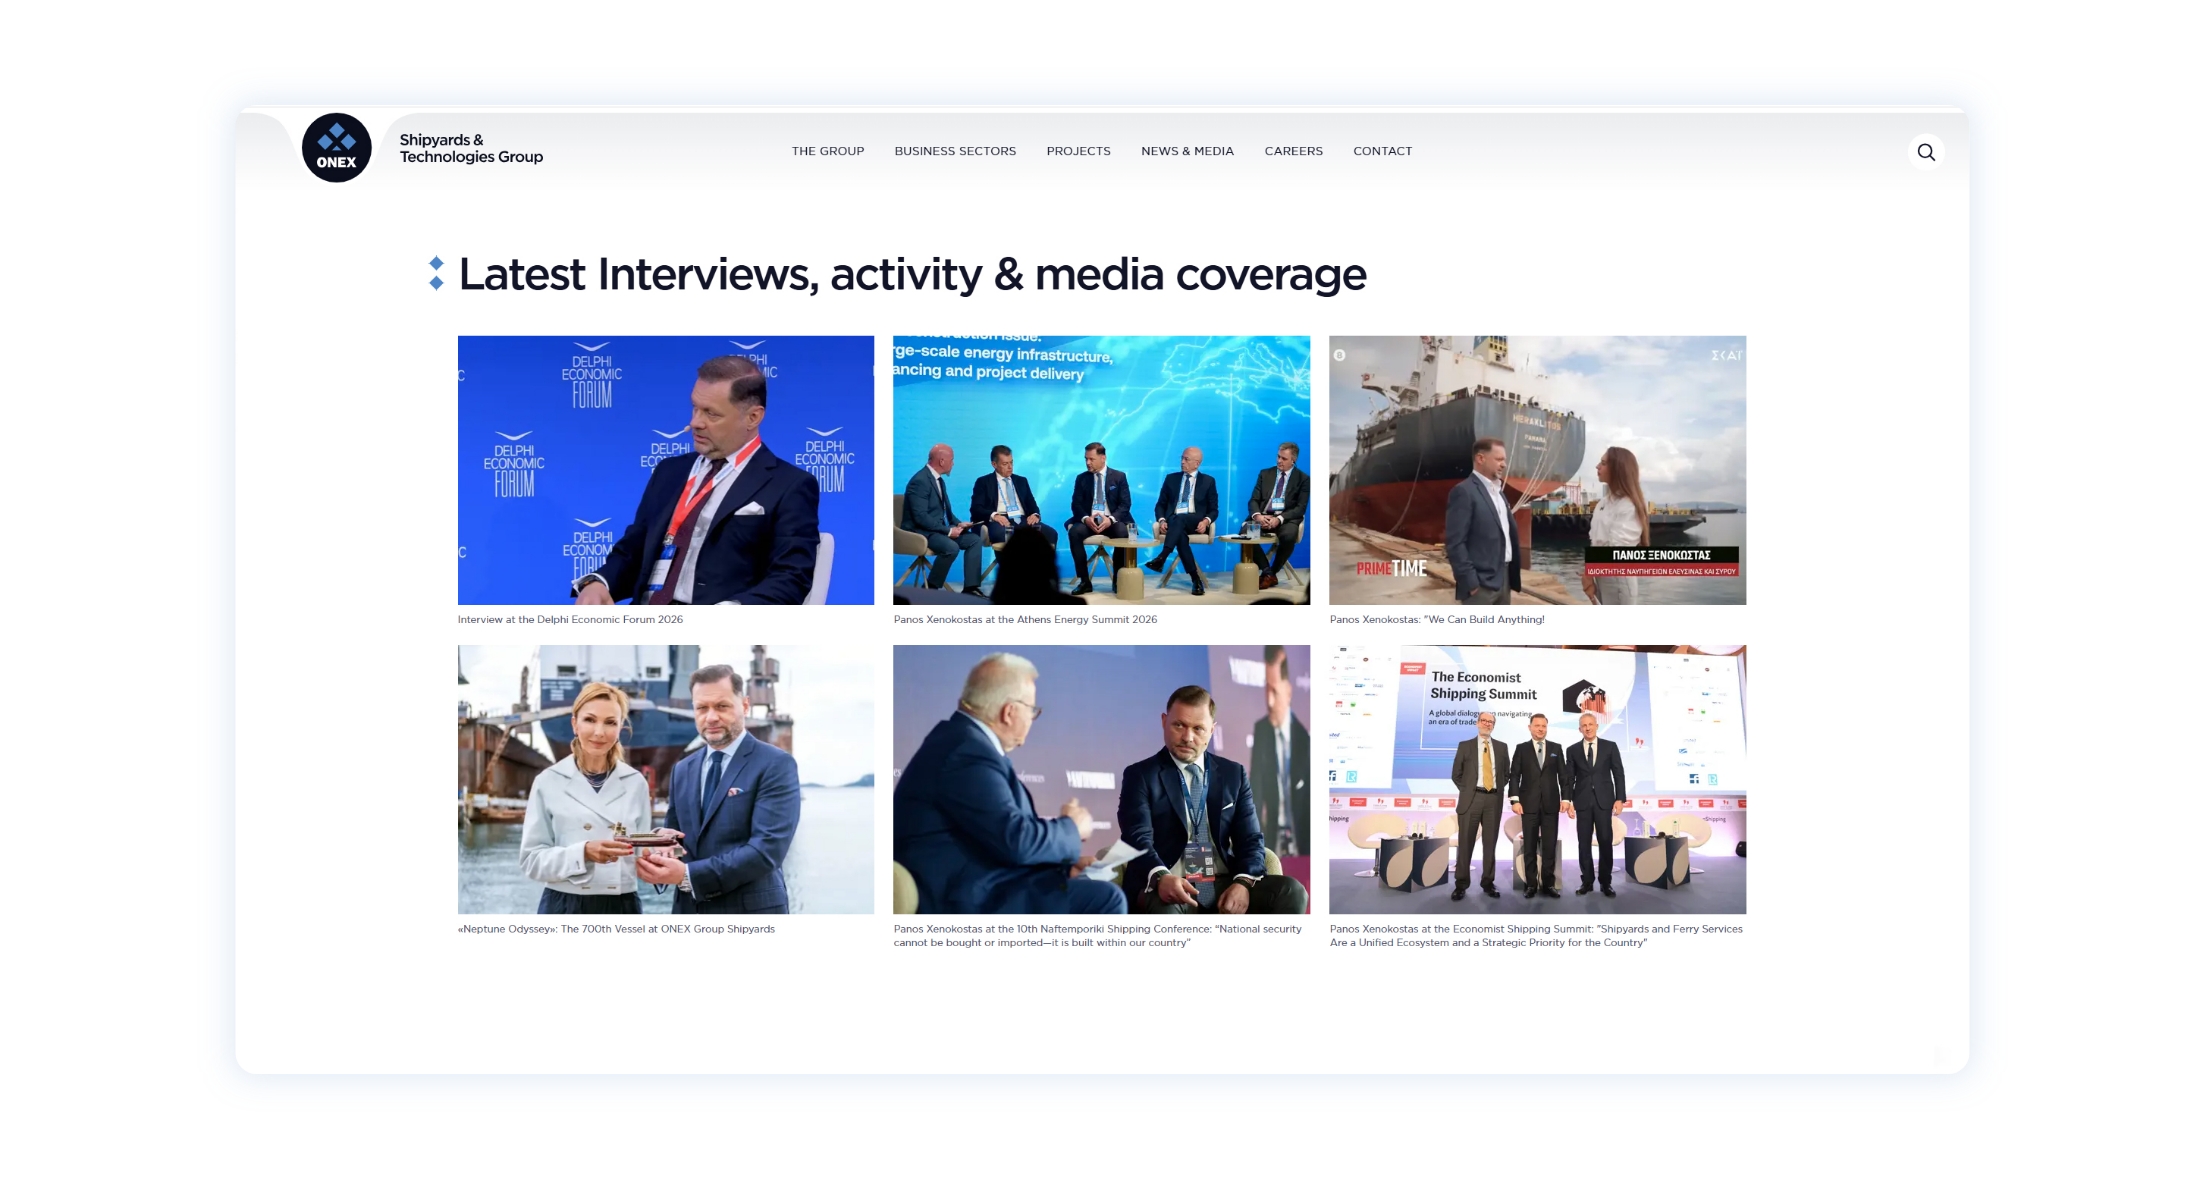Click the 'Latest Interviews, activity & media coverage' heading

tap(912, 274)
